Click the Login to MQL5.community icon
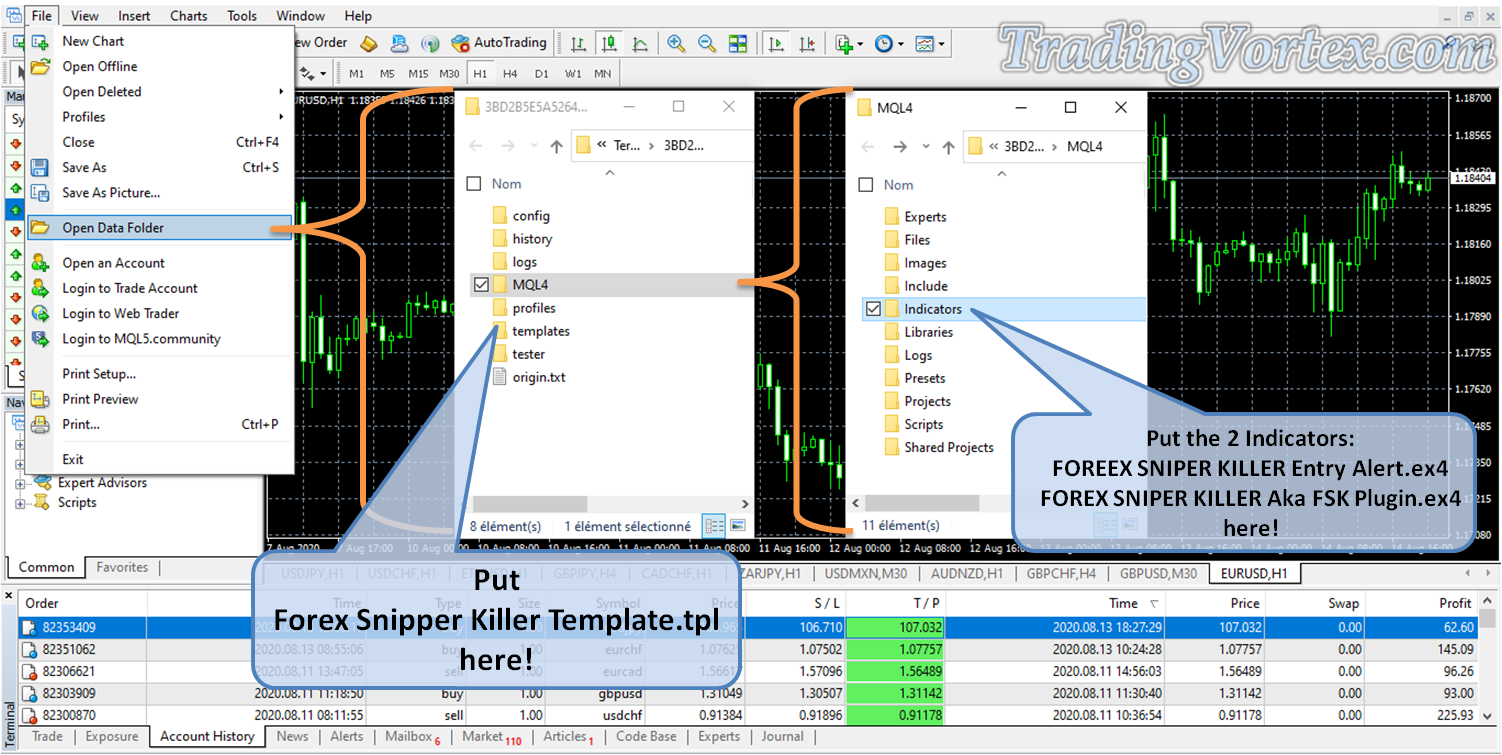This screenshot has width=1502, height=755. pyautogui.click(x=40, y=339)
